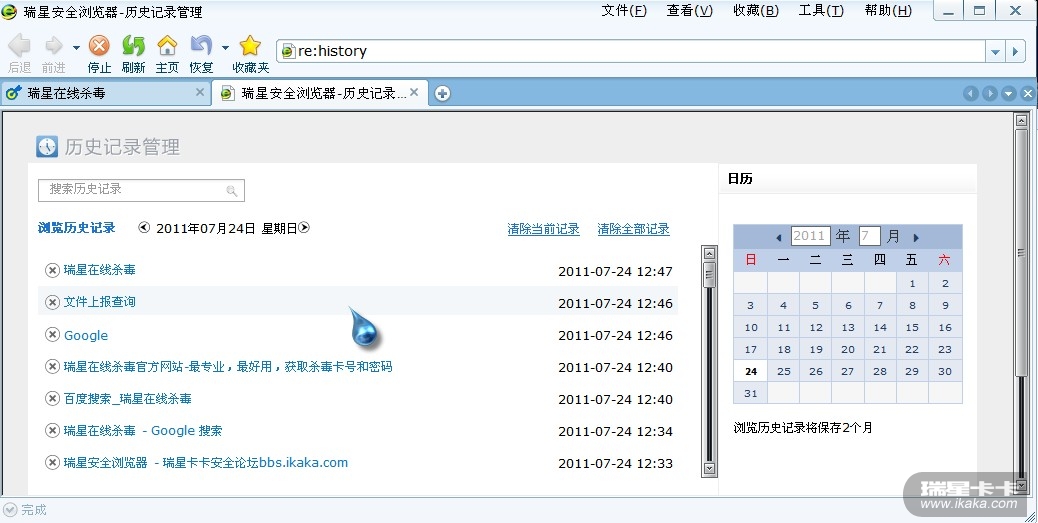
Task: Delete the 瑞星在线杀毒官方网站 history entry
Action: tap(52, 367)
